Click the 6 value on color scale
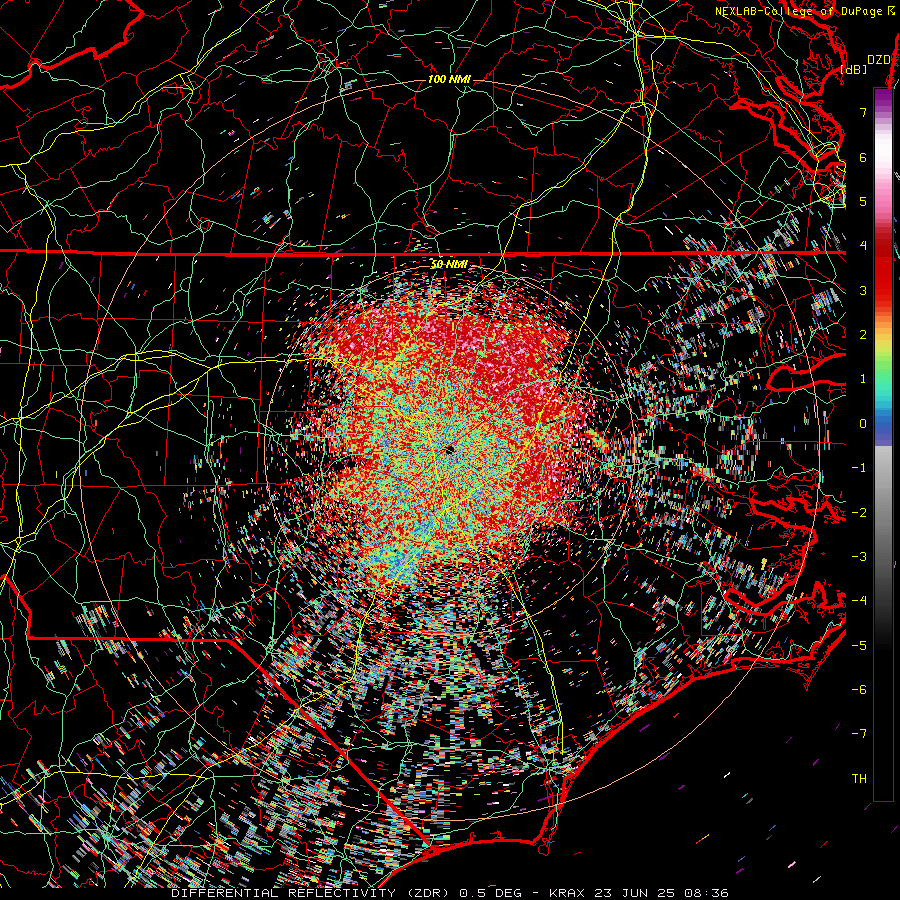 point(863,157)
